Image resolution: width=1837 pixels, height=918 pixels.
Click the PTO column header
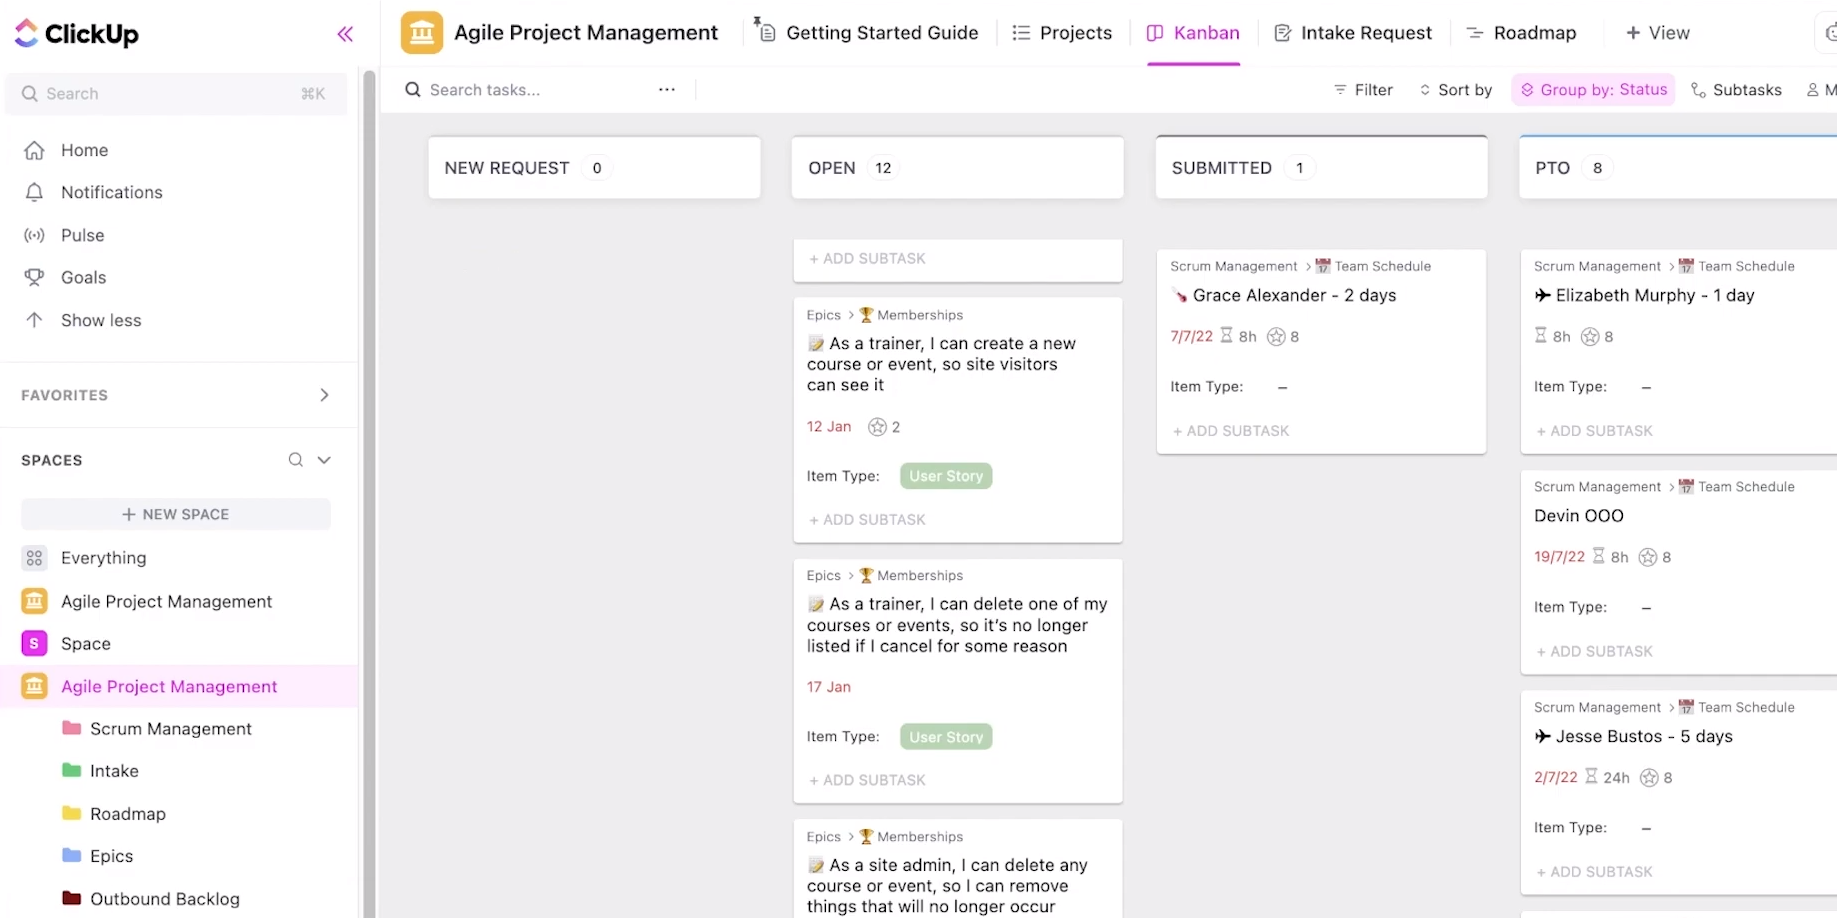click(x=1678, y=168)
